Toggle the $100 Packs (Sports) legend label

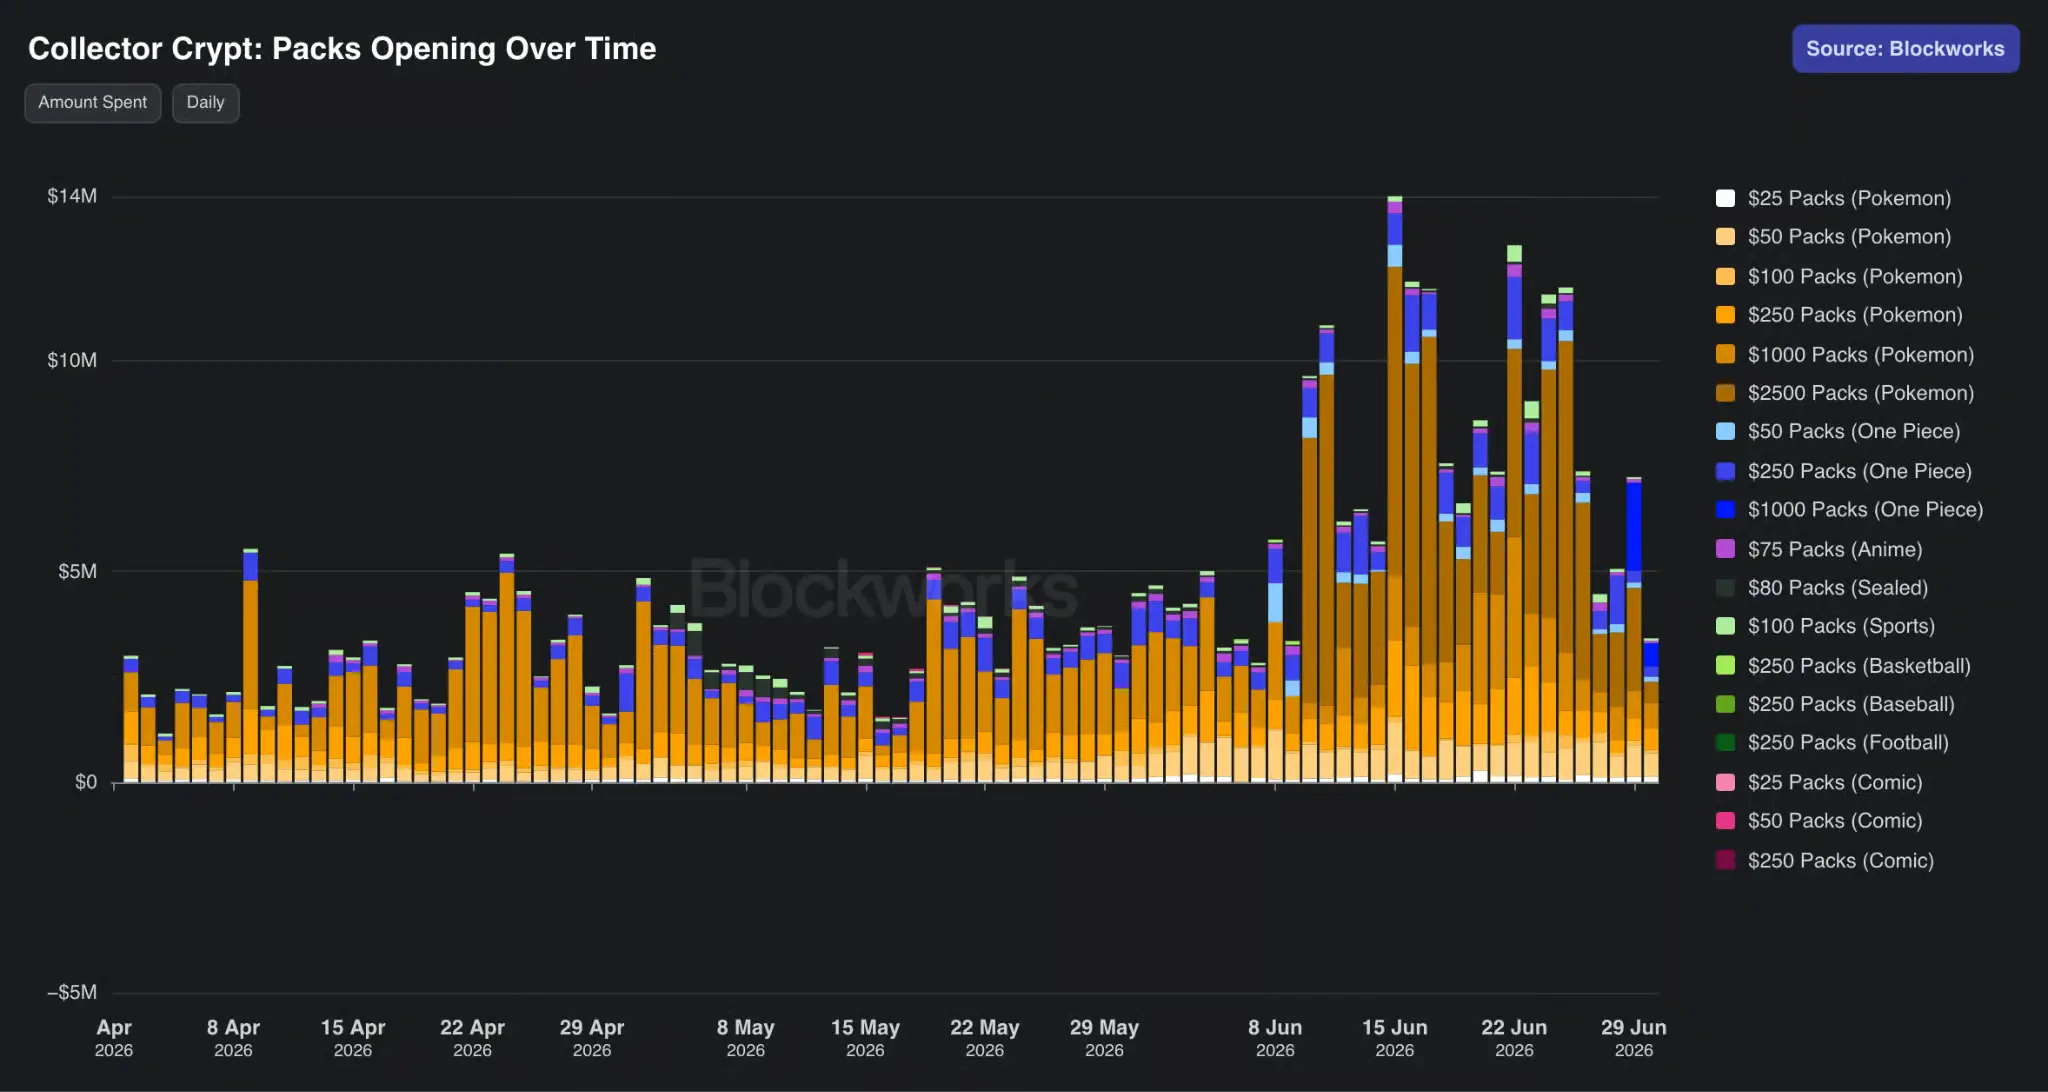coord(1841,626)
